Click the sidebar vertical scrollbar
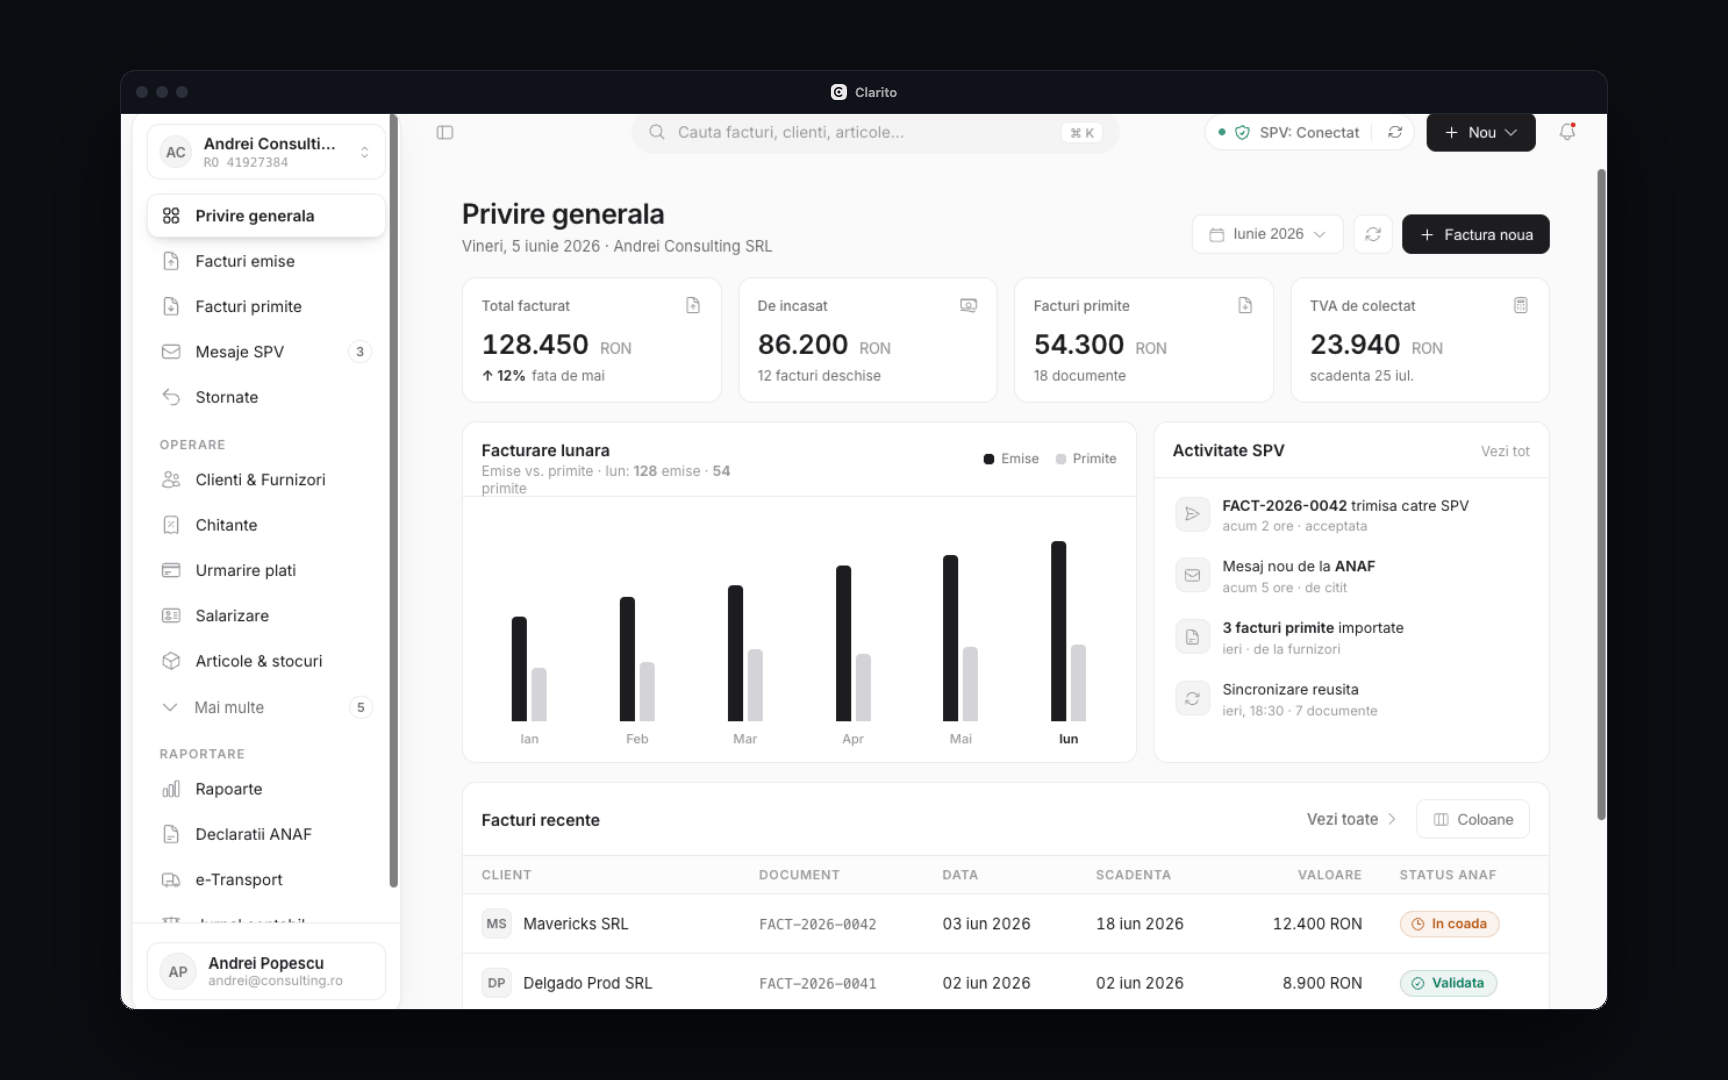 [x=393, y=502]
